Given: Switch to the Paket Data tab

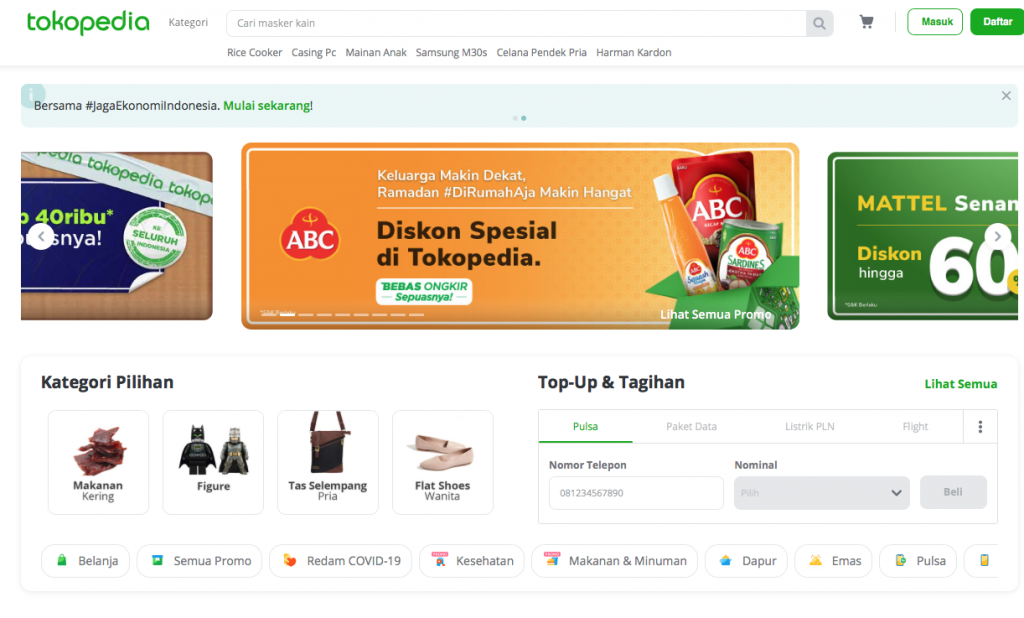Looking at the screenshot, I should [x=691, y=427].
